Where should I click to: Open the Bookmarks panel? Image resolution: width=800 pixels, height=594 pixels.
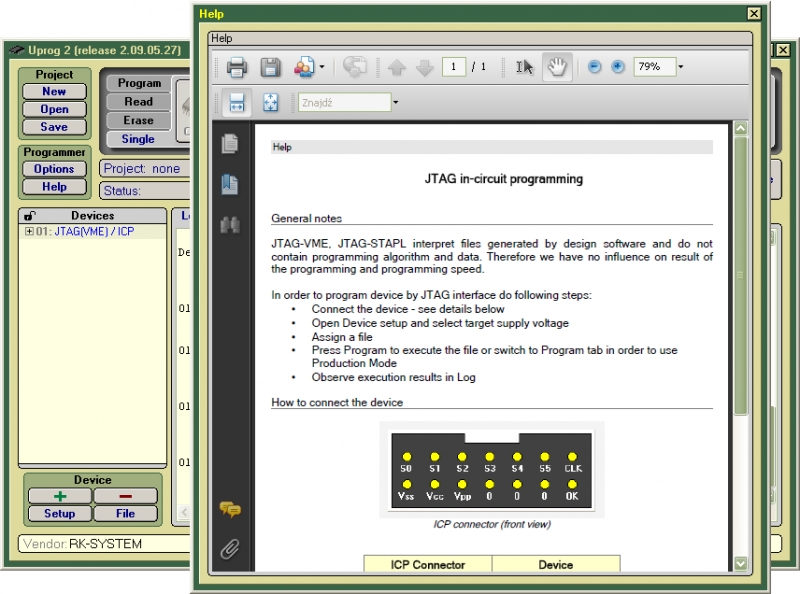pos(230,184)
